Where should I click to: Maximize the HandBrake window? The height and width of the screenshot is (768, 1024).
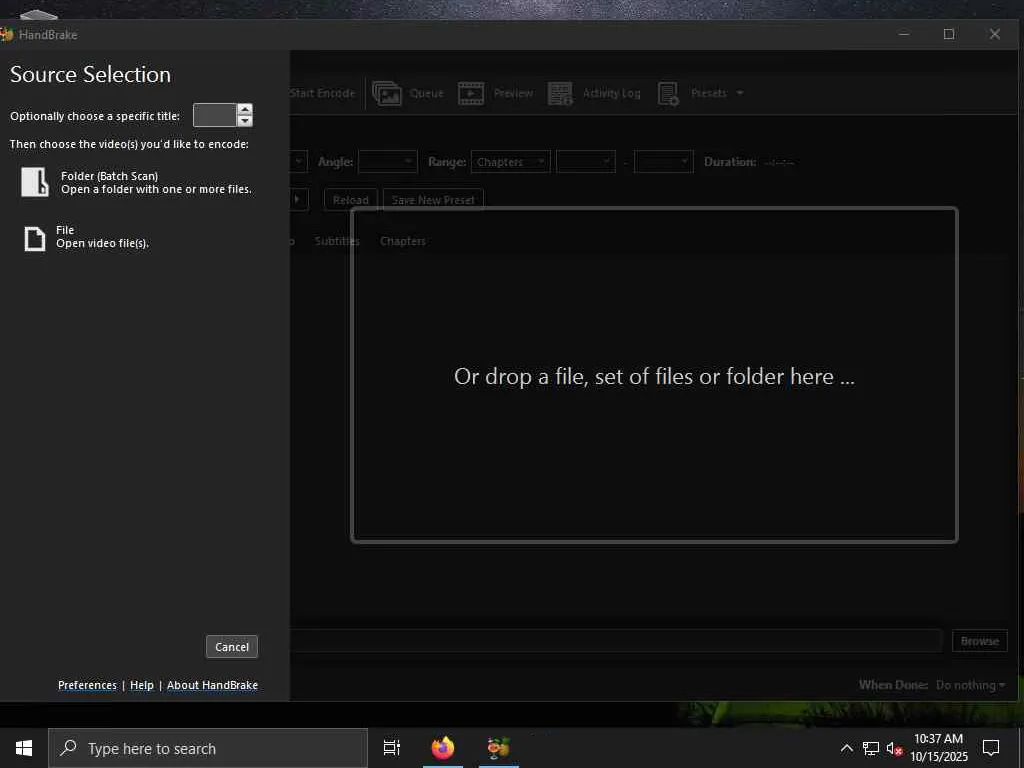949,35
